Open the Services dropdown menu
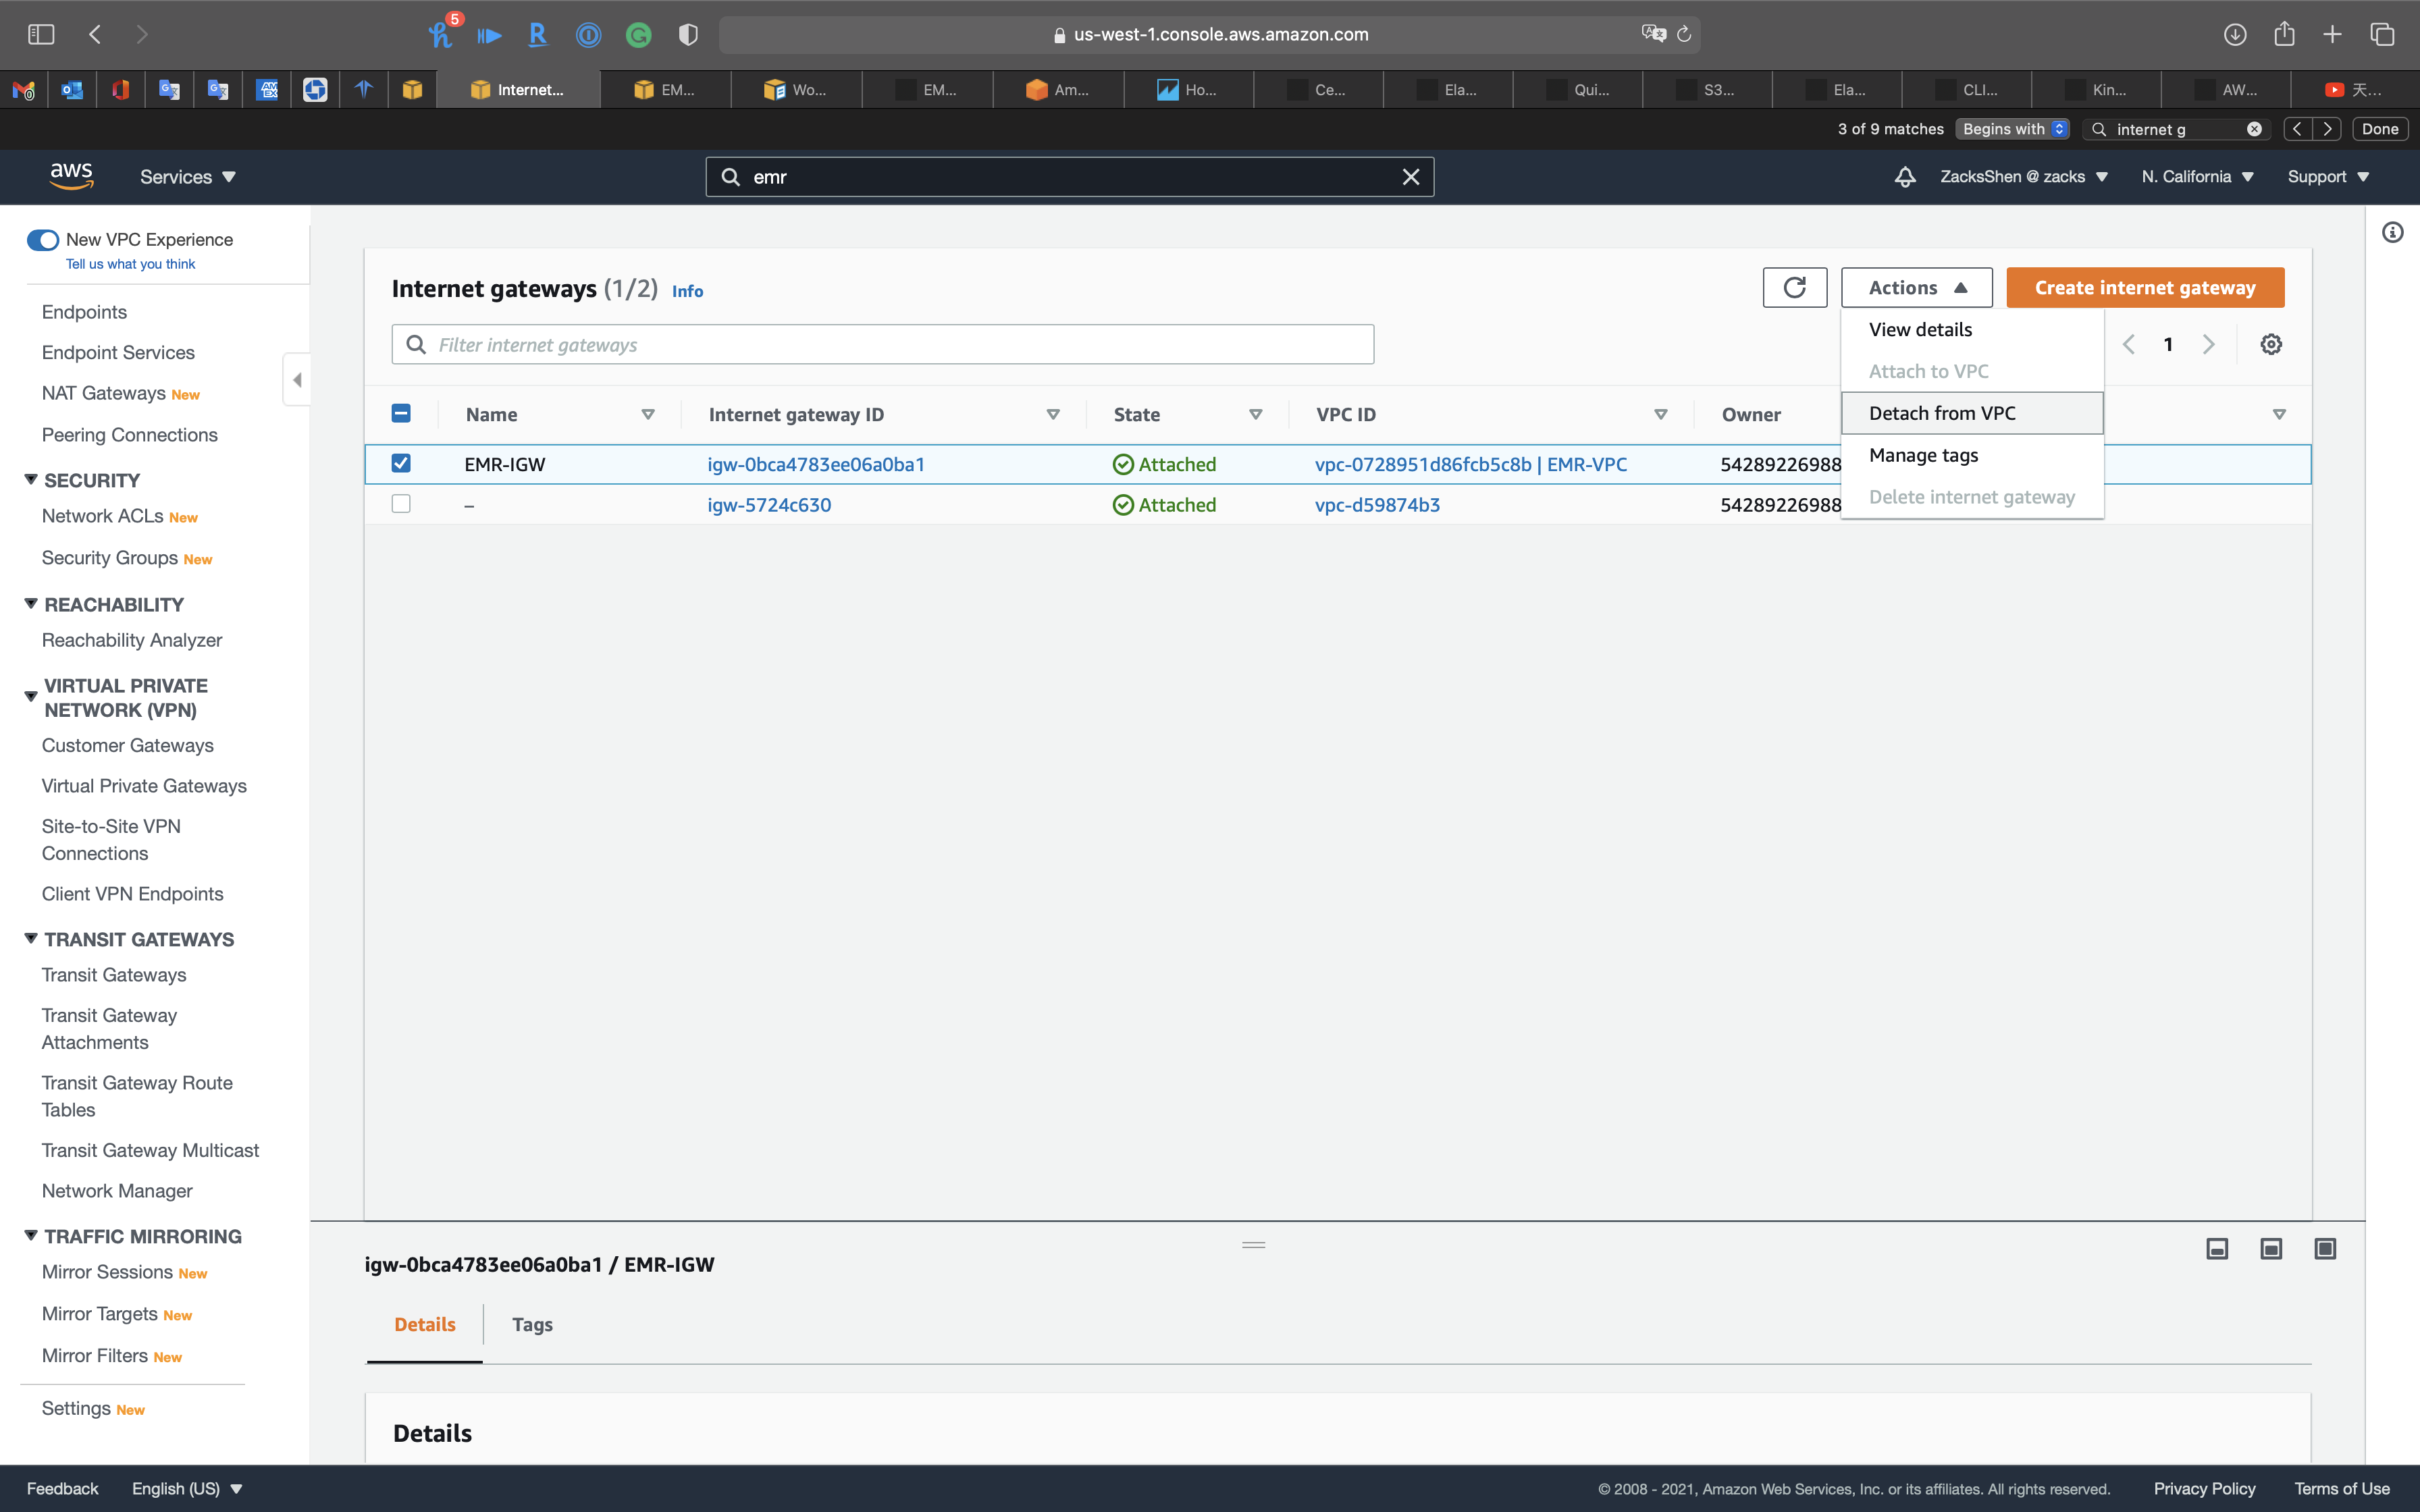This screenshot has width=2420, height=1512. 187,177
